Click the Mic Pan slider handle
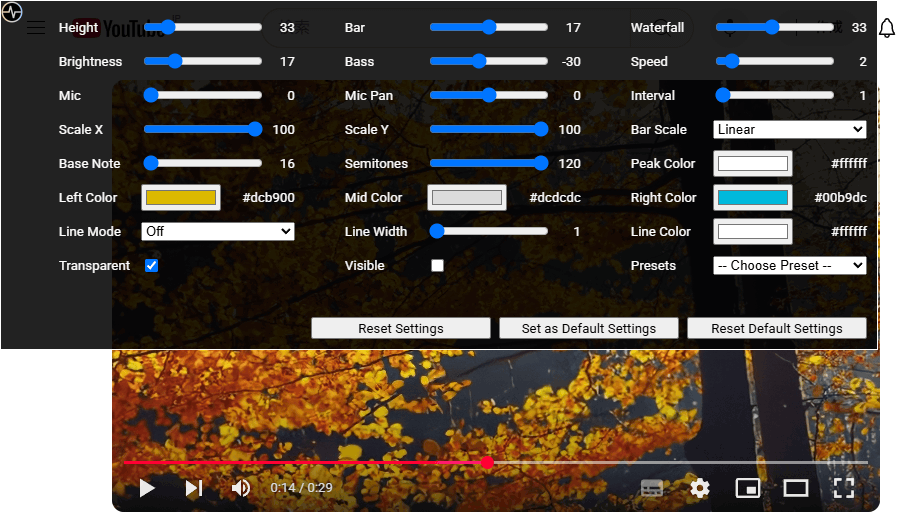920x526 pixels. (489, 95)
